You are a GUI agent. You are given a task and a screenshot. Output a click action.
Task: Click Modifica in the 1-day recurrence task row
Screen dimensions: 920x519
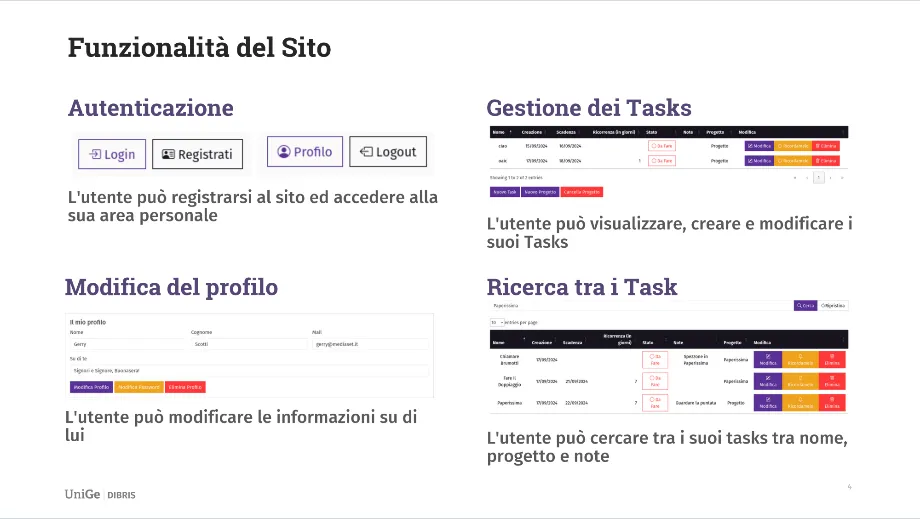(759, 160)
